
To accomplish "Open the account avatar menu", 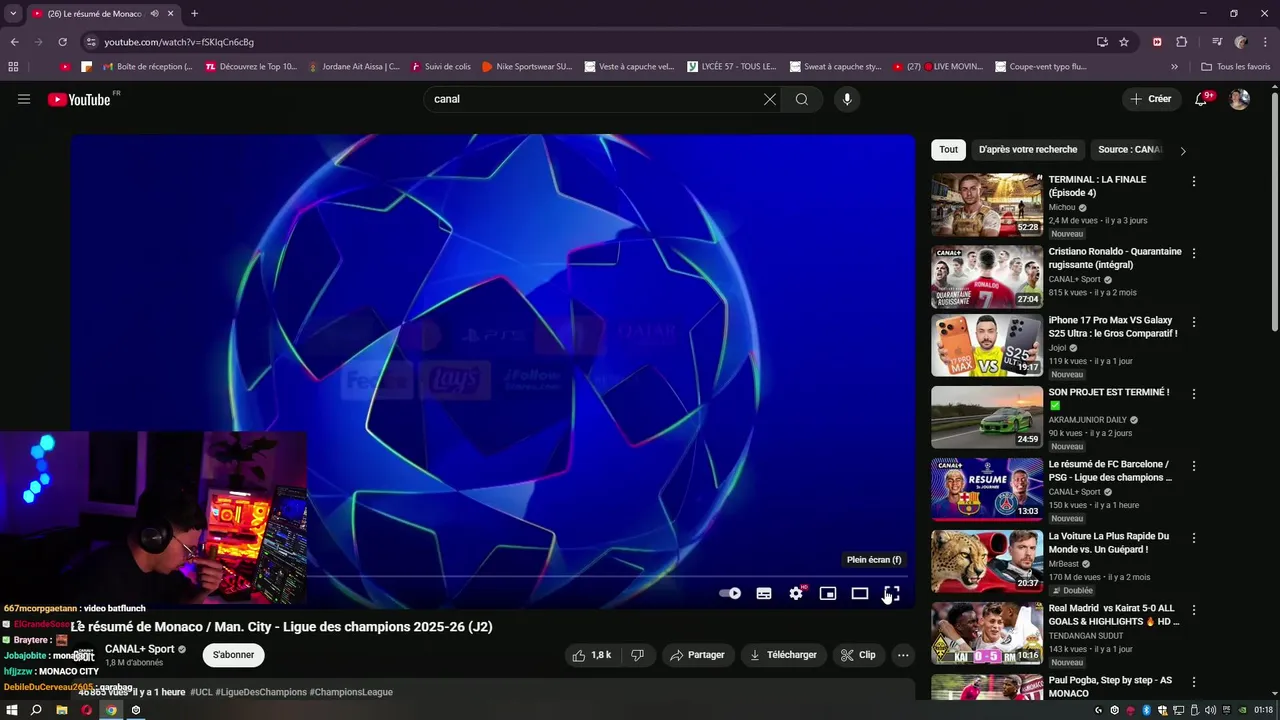I will tap(1239, 99).
